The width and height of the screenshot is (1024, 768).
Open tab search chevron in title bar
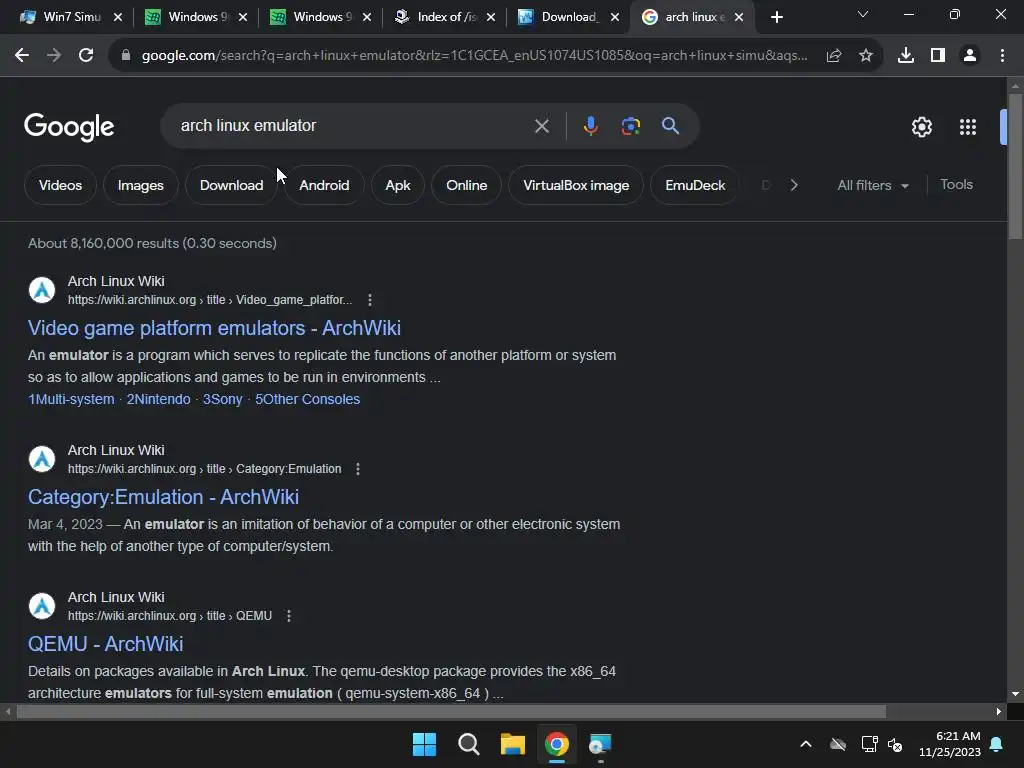coord(863,14)
